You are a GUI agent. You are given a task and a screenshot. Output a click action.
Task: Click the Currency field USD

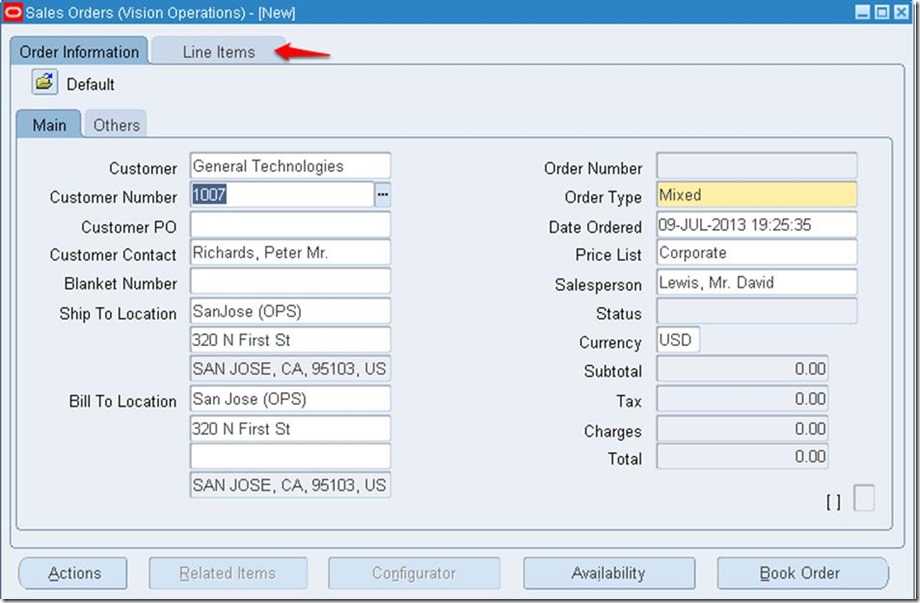click(x=678, y=340)
